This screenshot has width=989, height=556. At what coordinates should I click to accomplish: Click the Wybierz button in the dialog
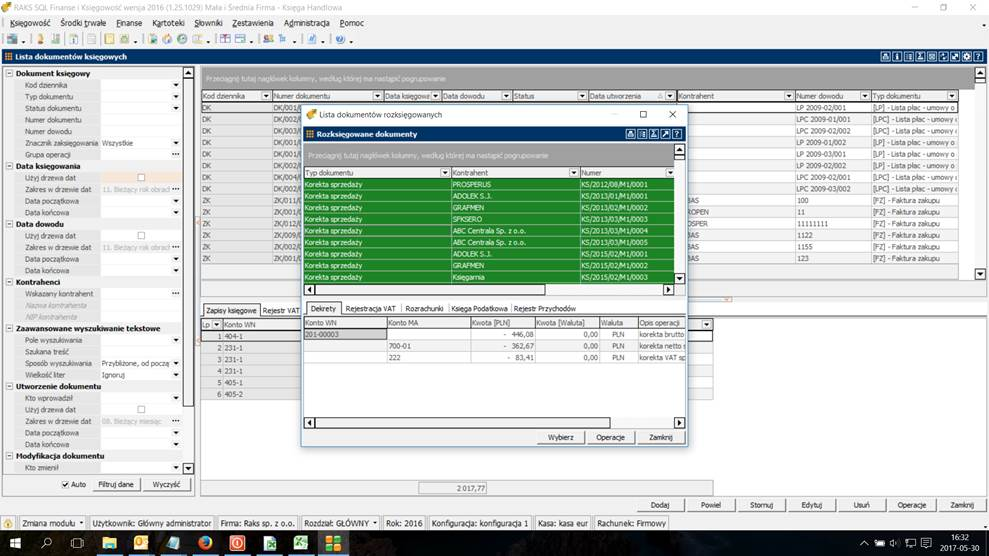click(560, 437)
